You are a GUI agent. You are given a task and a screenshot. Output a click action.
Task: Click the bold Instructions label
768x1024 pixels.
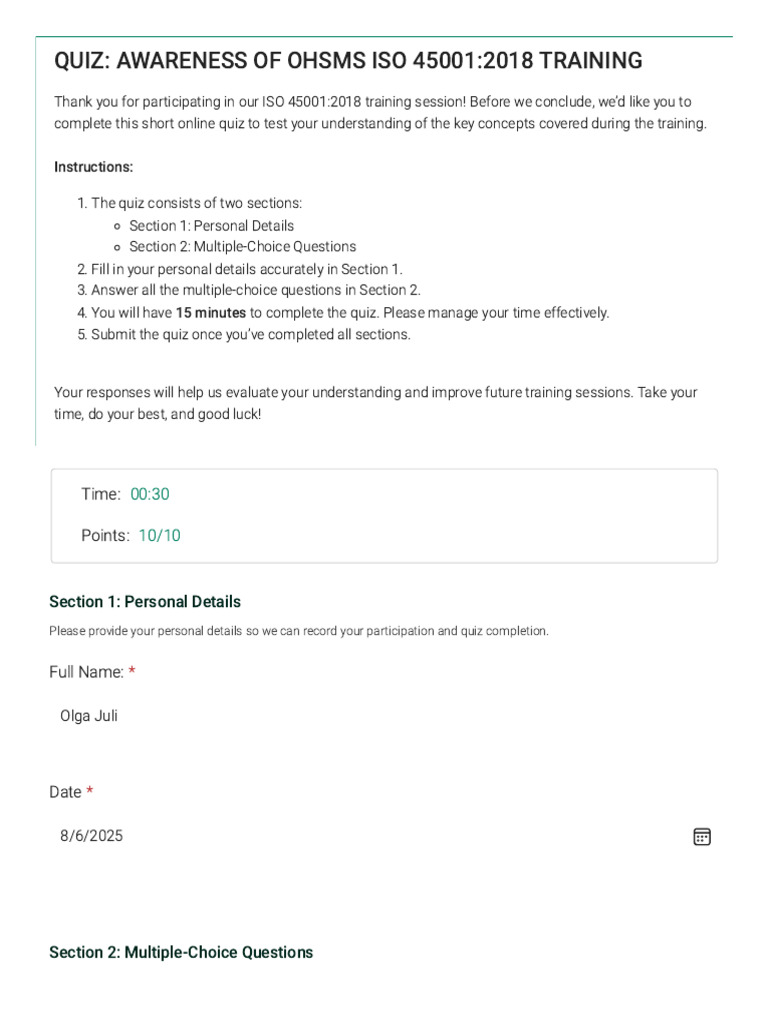93,167
